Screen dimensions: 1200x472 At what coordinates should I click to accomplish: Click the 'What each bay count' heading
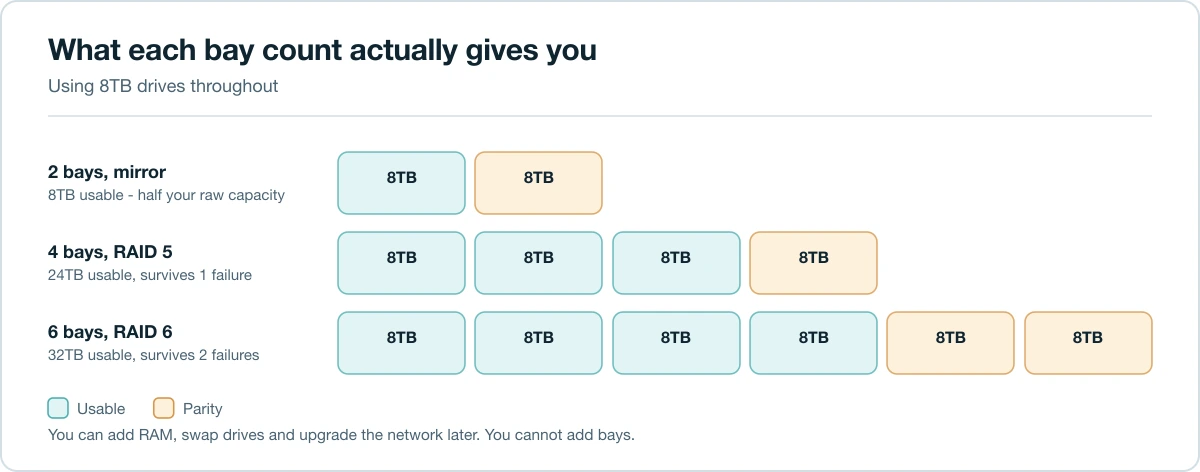(322, 51)
